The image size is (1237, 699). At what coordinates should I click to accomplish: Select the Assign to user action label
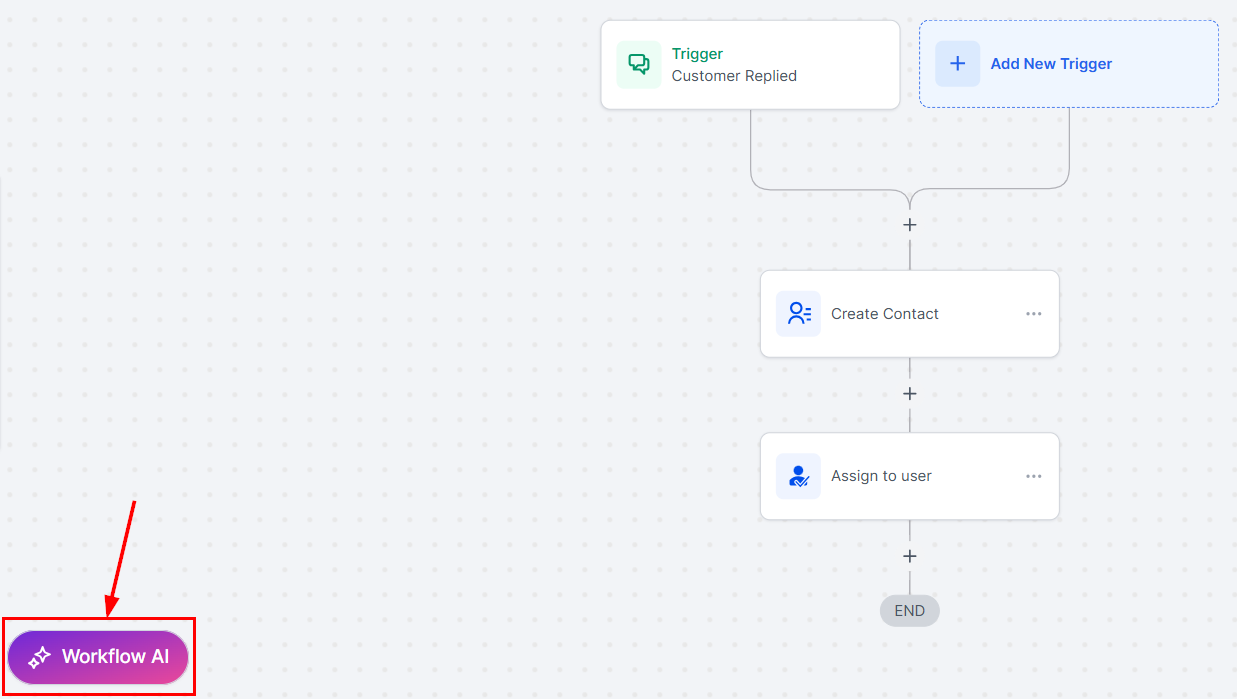[881, 476]
